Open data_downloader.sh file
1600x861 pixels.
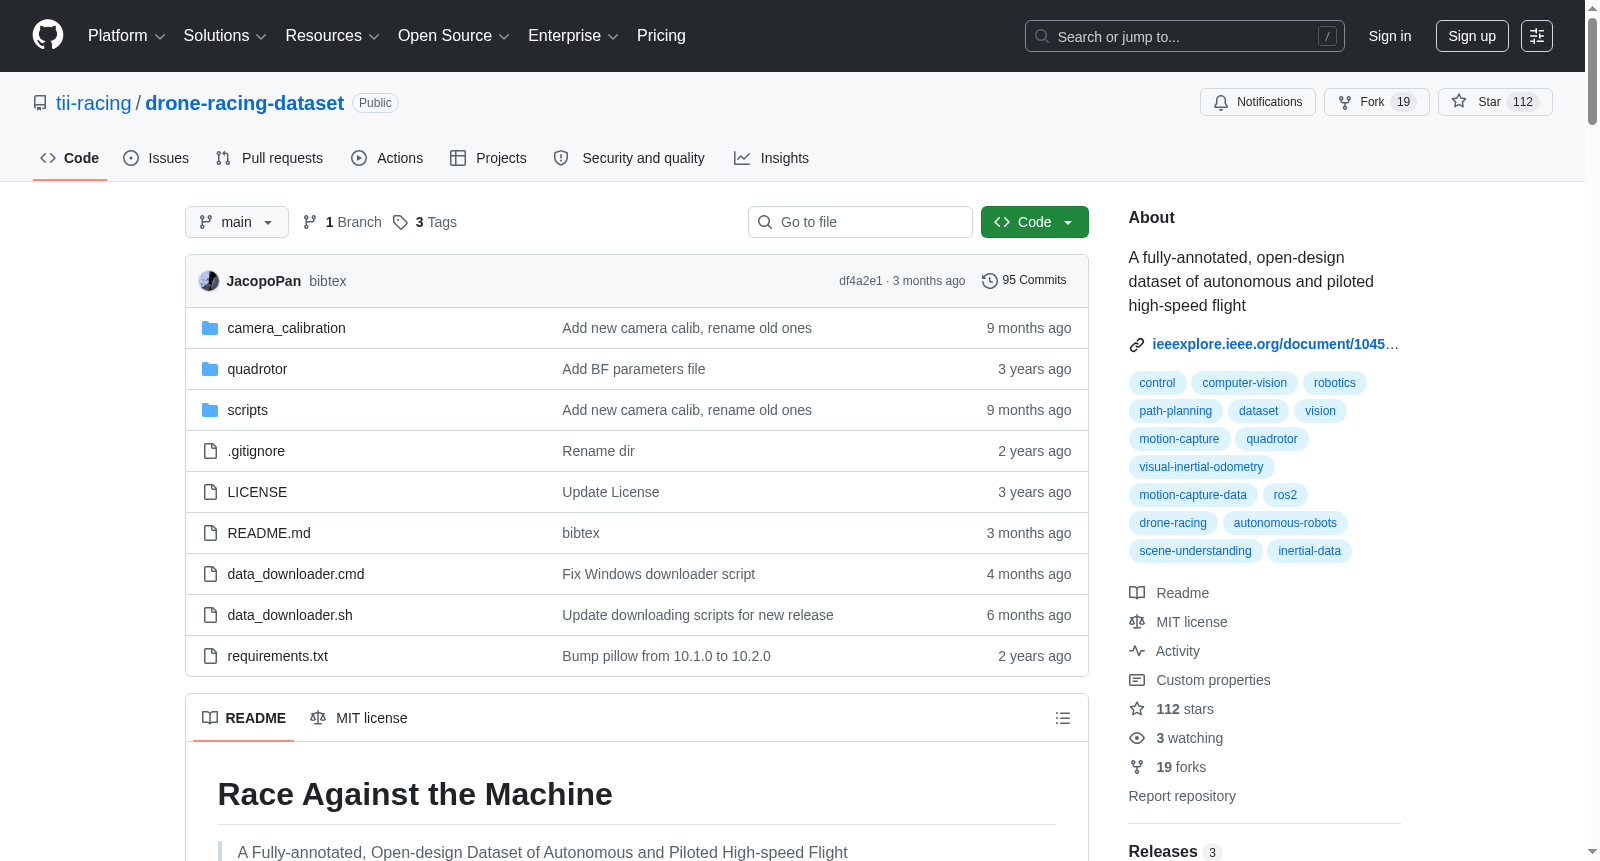[290, 615]
